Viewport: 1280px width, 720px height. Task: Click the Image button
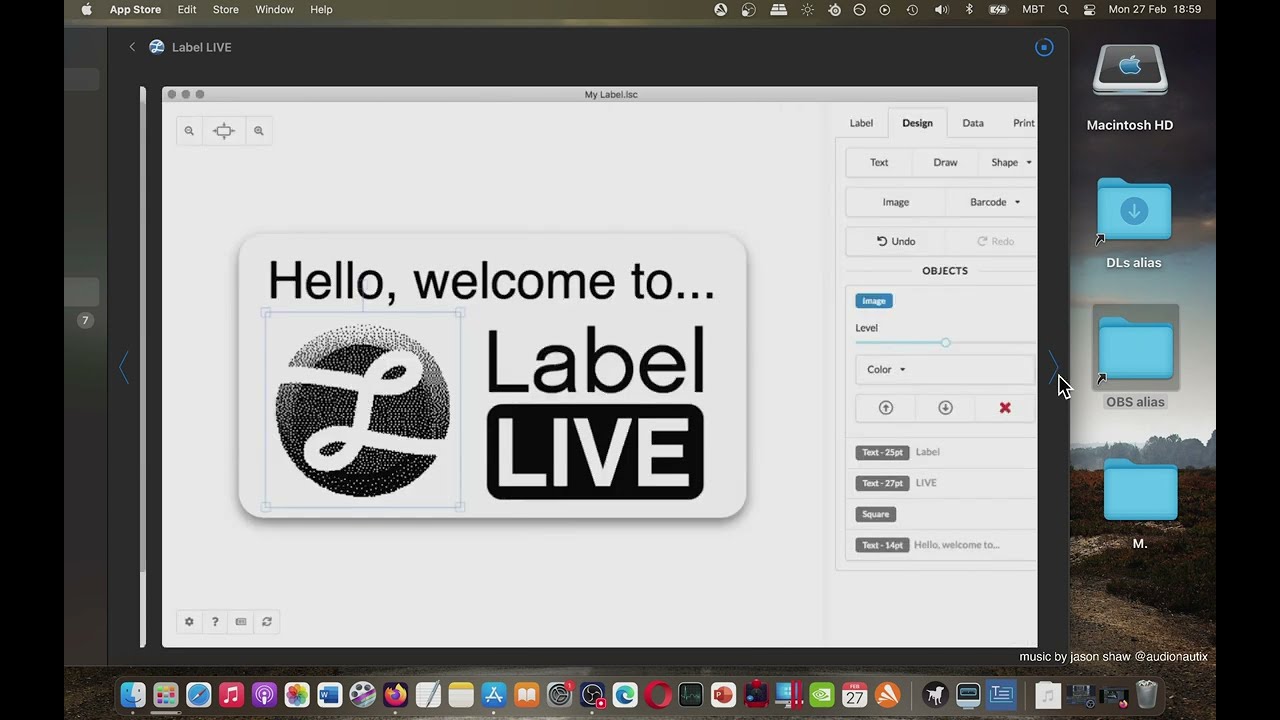896,202
